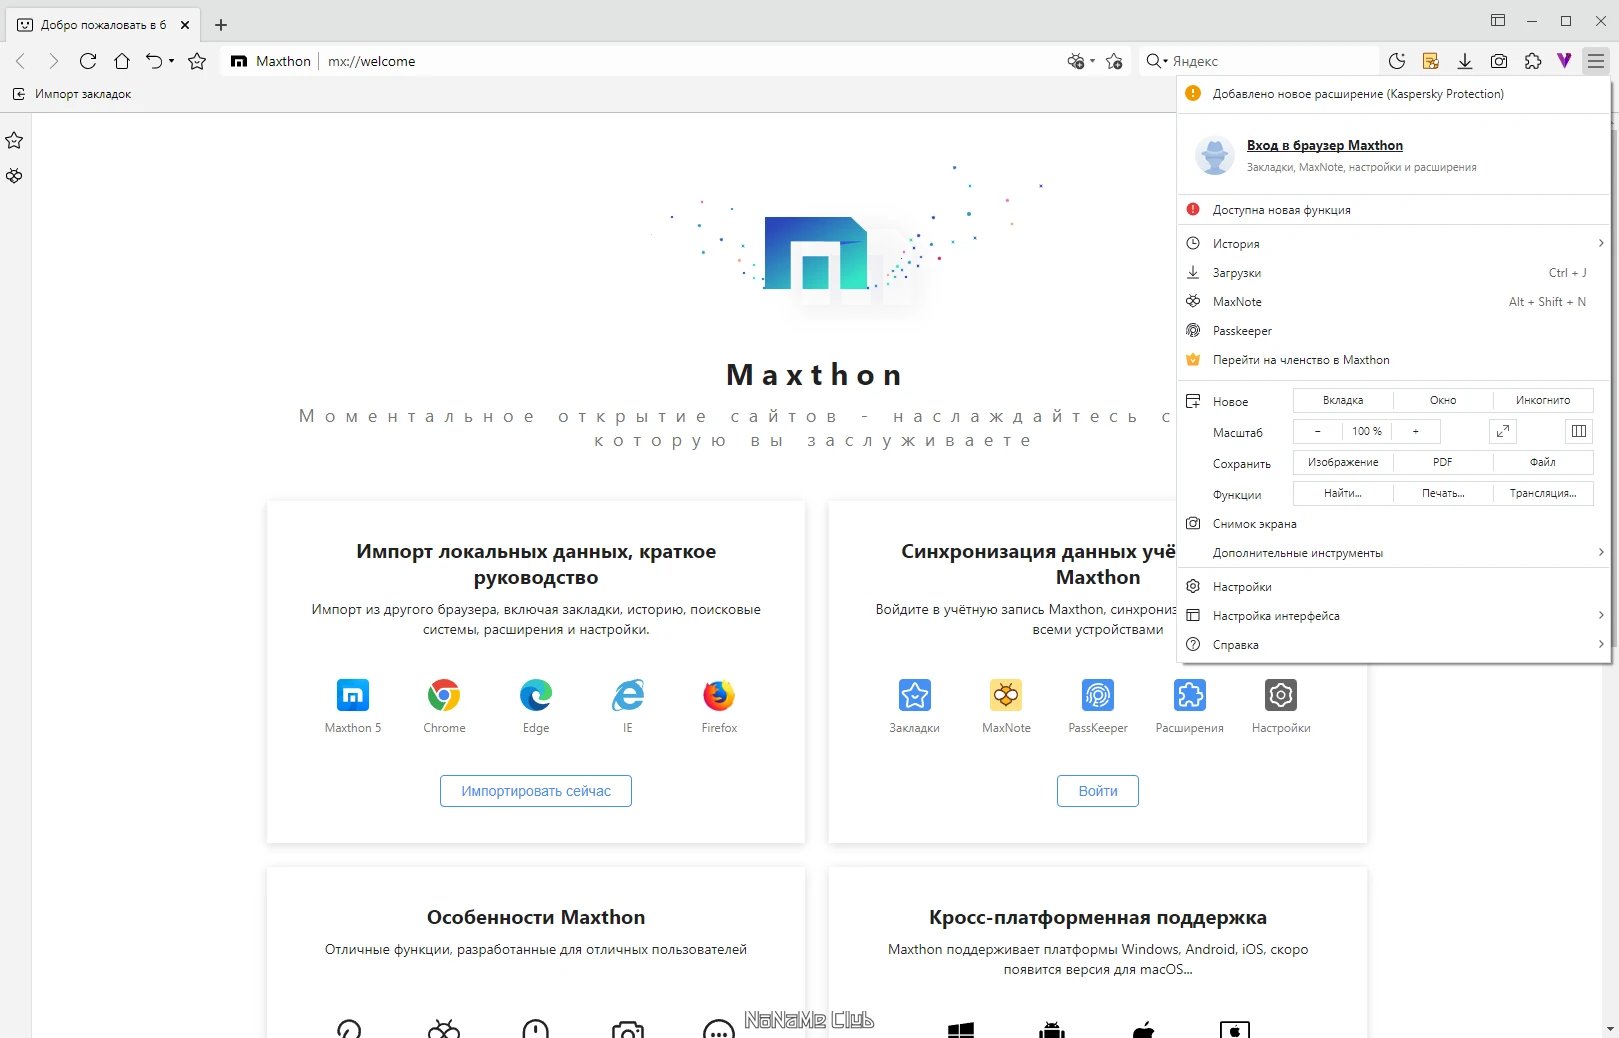Click the purple V extension icon
Viewport: 1619px width, 1038px height.
[x=1564, y=61]
